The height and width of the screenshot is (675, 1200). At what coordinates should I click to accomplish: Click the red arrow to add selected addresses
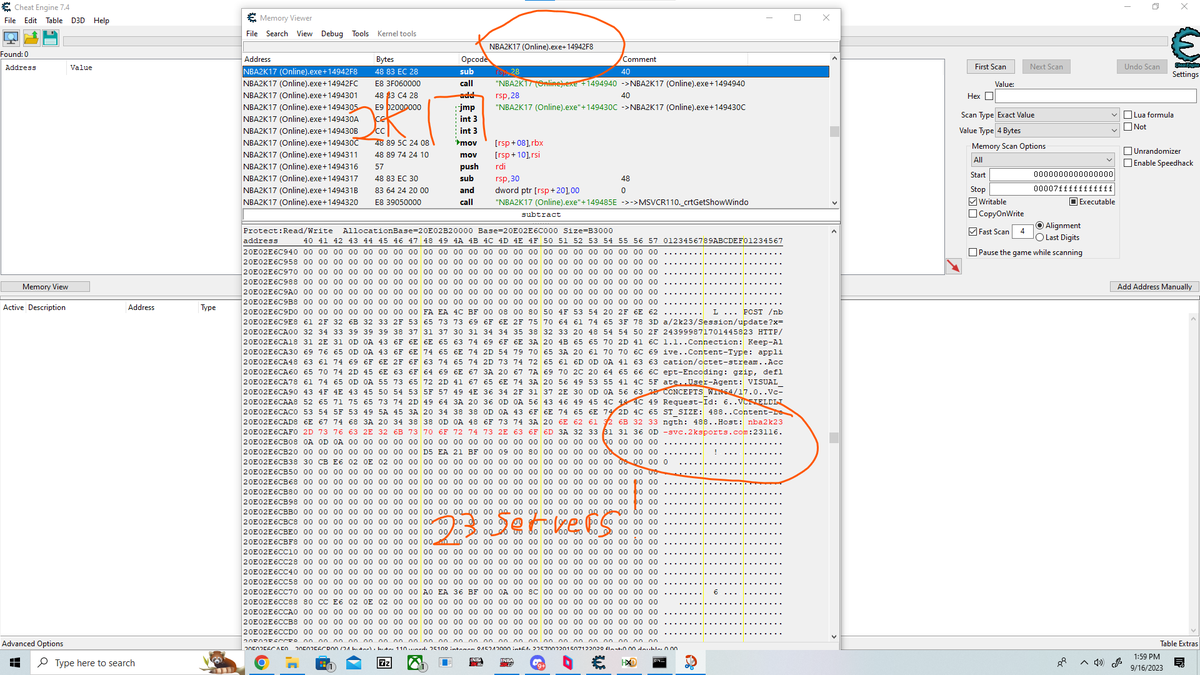click(953, 264)
